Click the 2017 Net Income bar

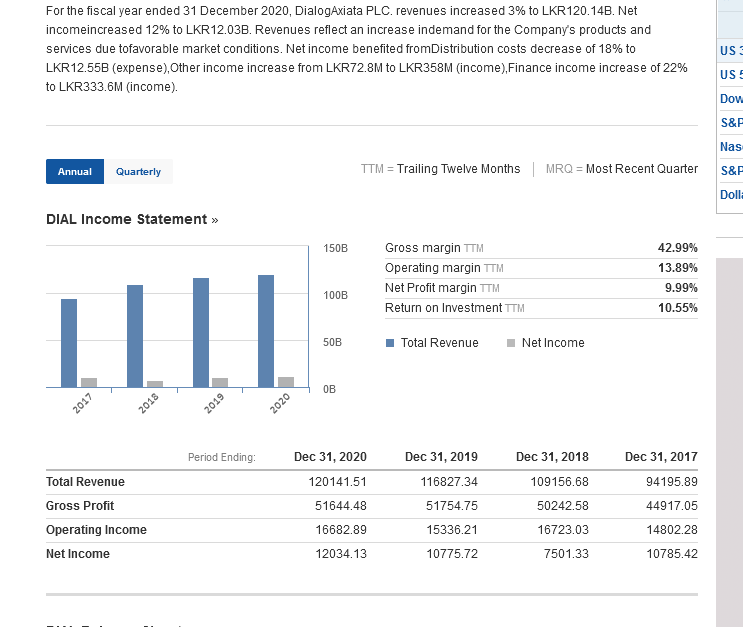point(89,382)
